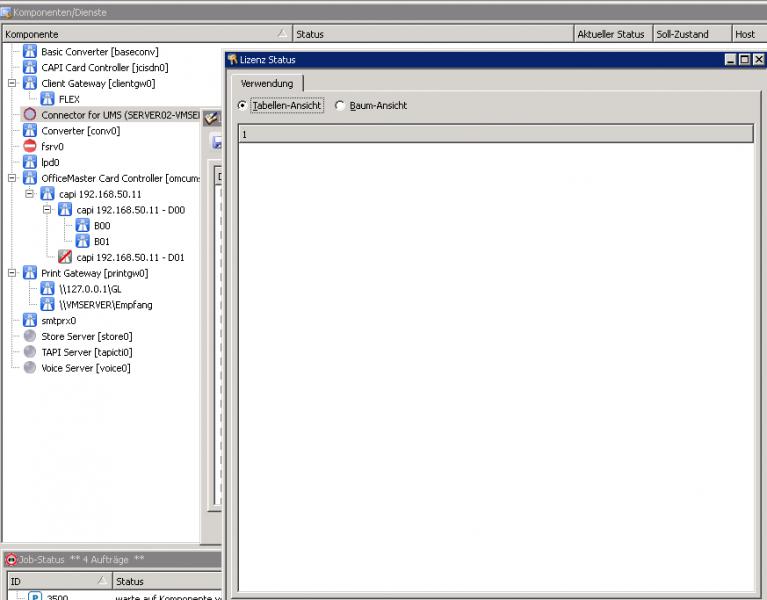This screenshot has height=600, width=767.
Task: Click the CAPI Card Controller icon
Action: 30,67
